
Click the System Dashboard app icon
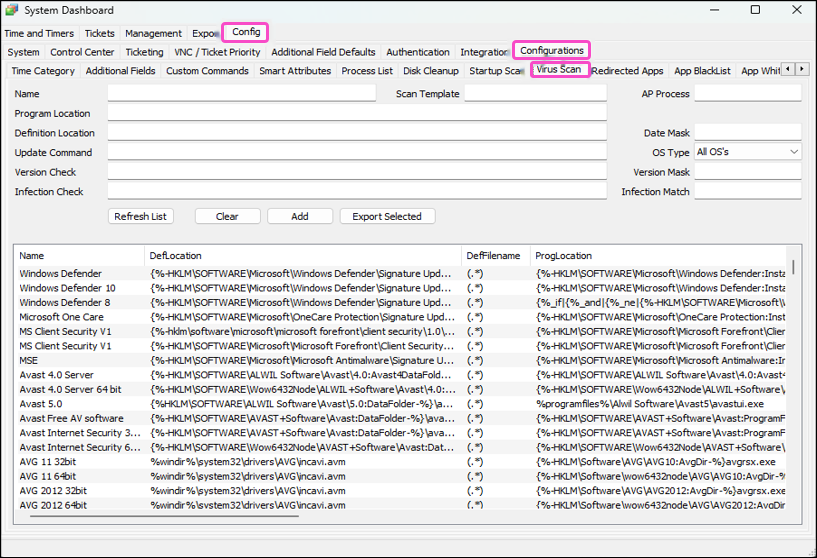tap(12, 11)
